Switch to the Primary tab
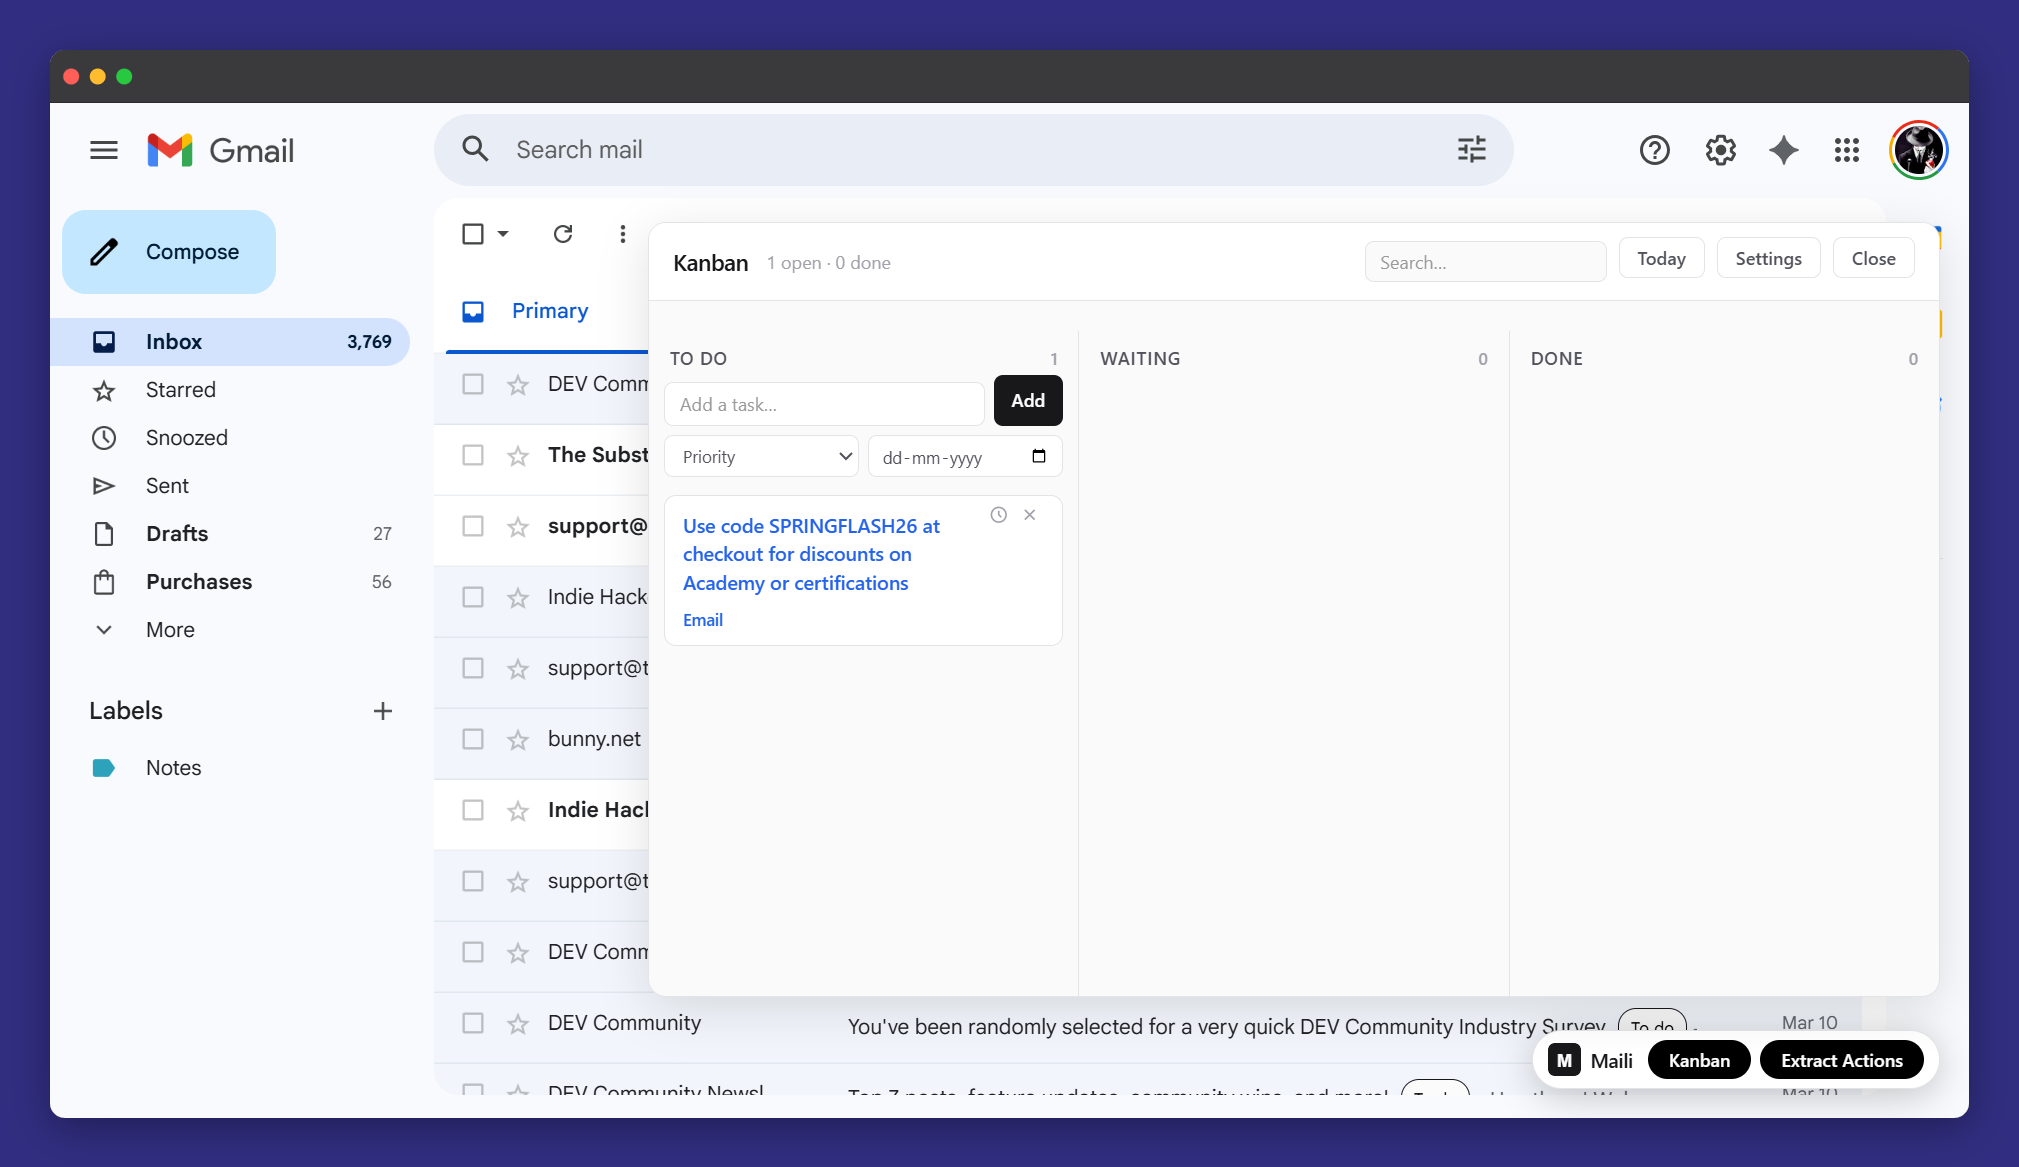The height and width of the screenshot is (1167, 2019). (549, 311)
